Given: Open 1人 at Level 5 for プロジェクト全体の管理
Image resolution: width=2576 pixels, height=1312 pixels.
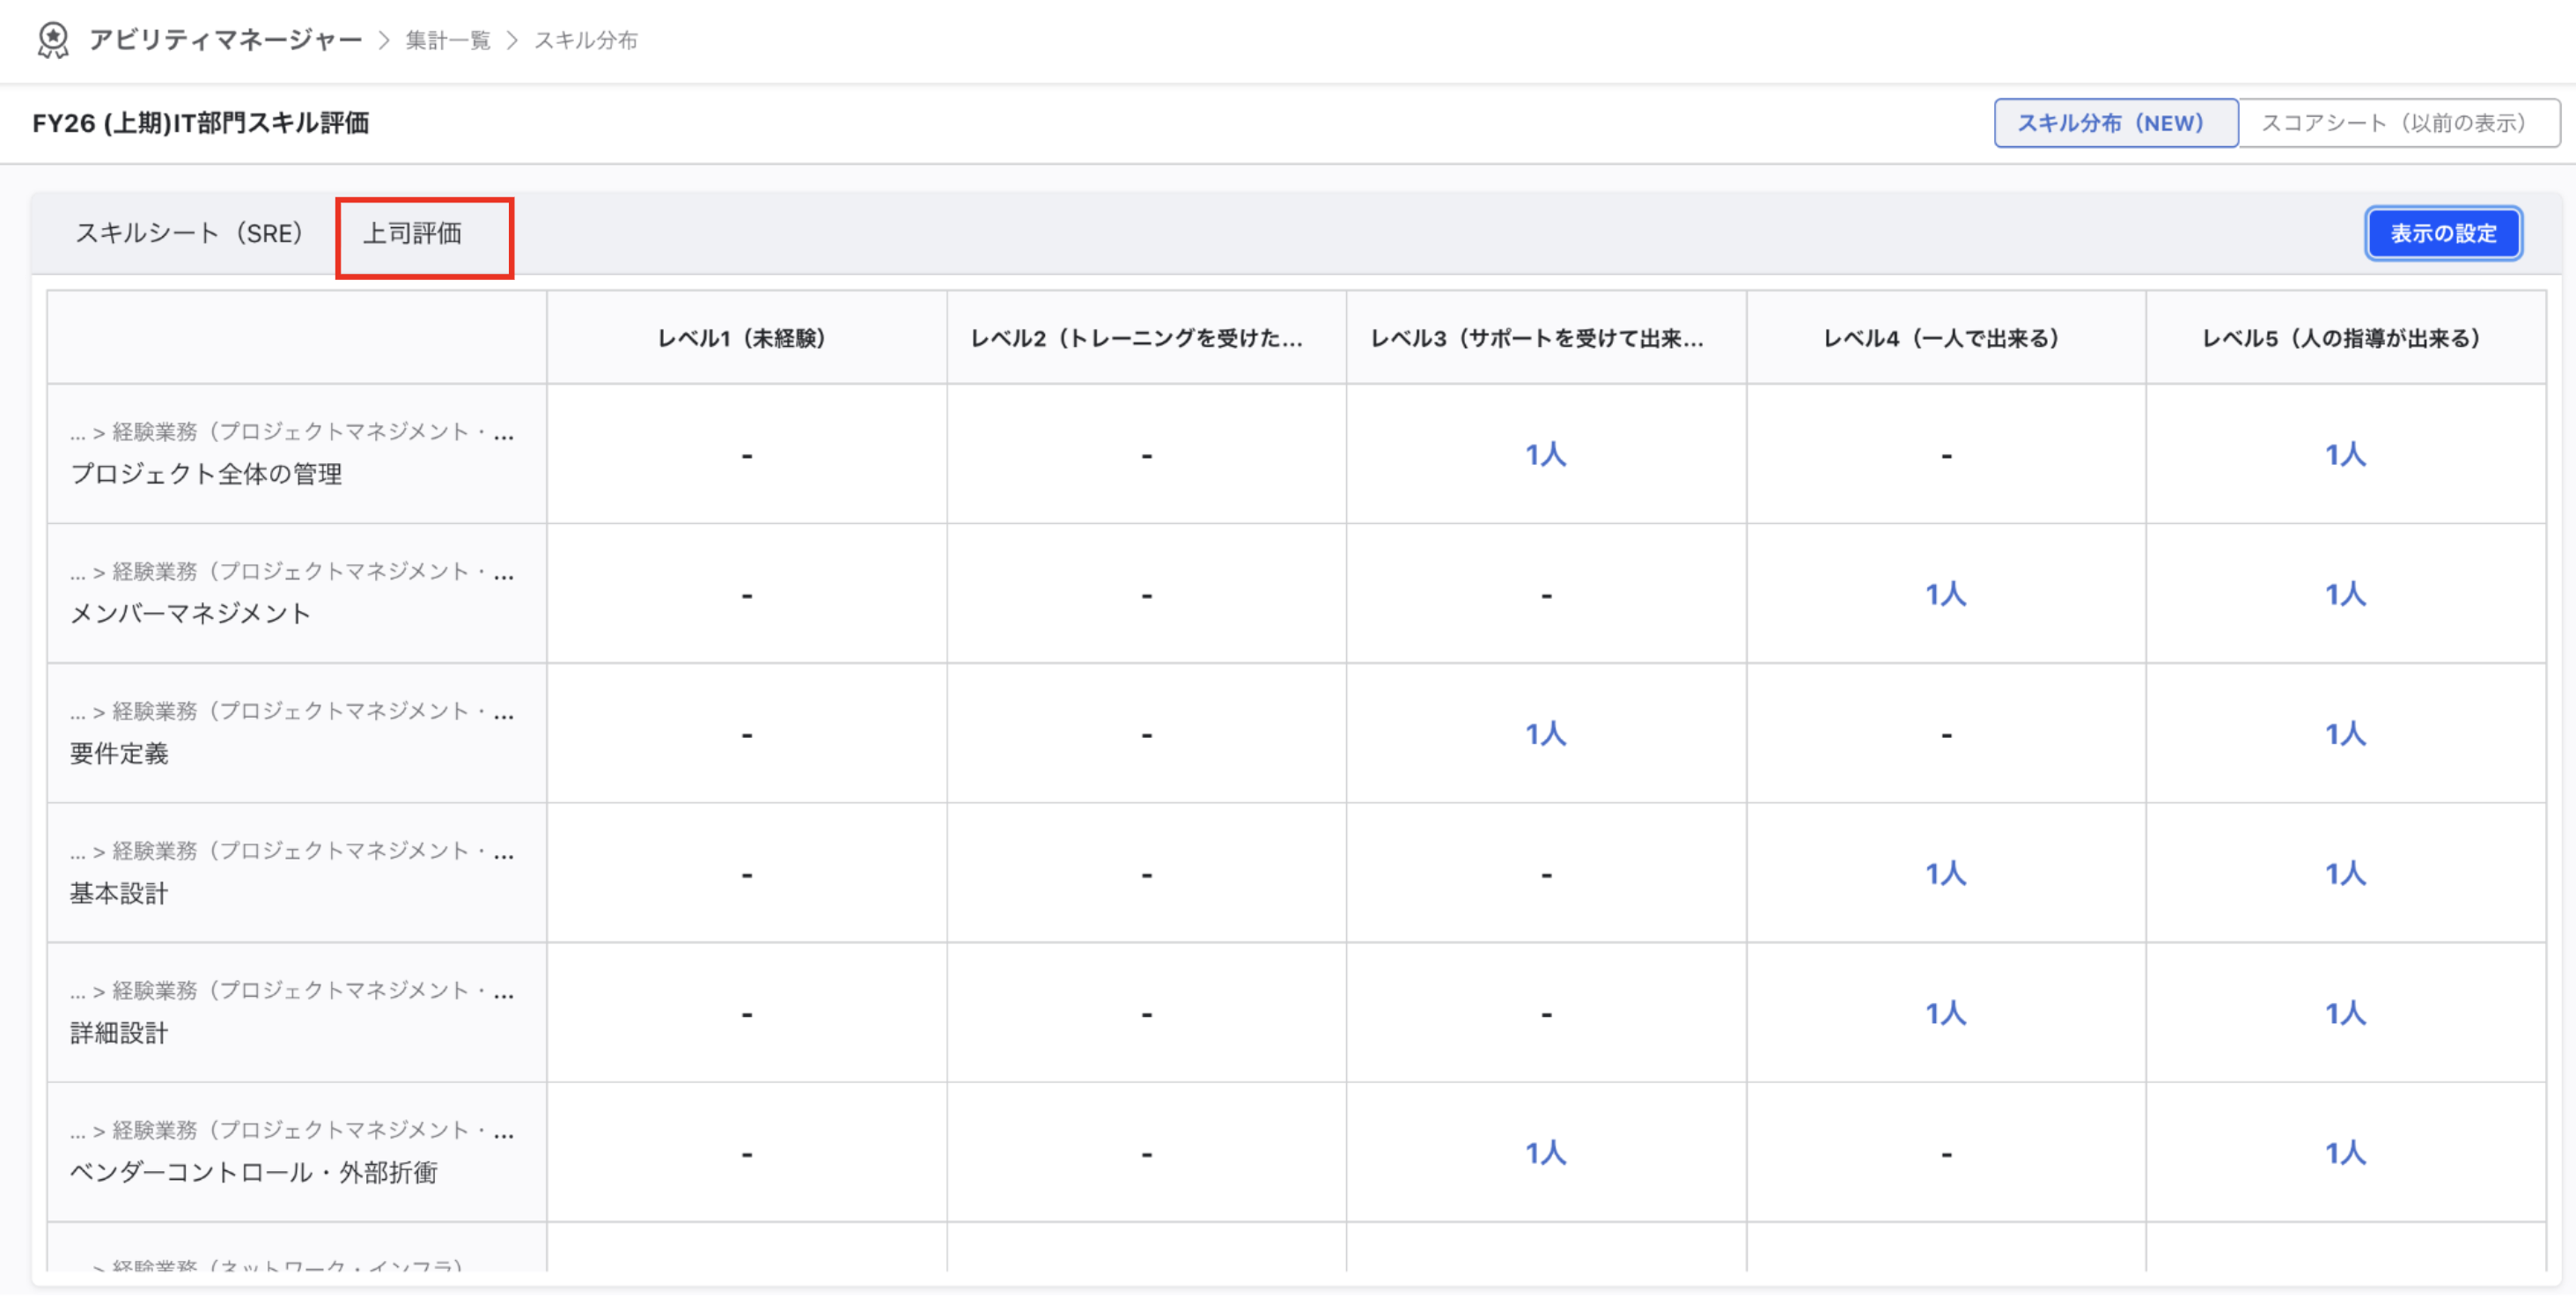Looking at the screenshot, I should pyautogui.click(x=2346, y=455).
